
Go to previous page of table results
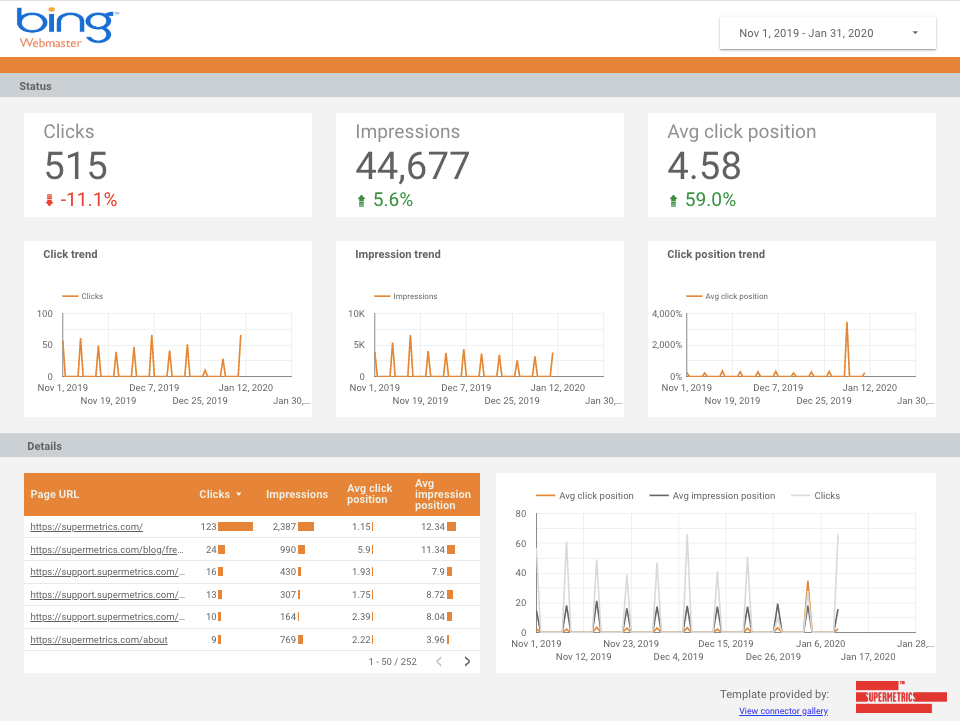pyautogui.click(x=438, y=661)
